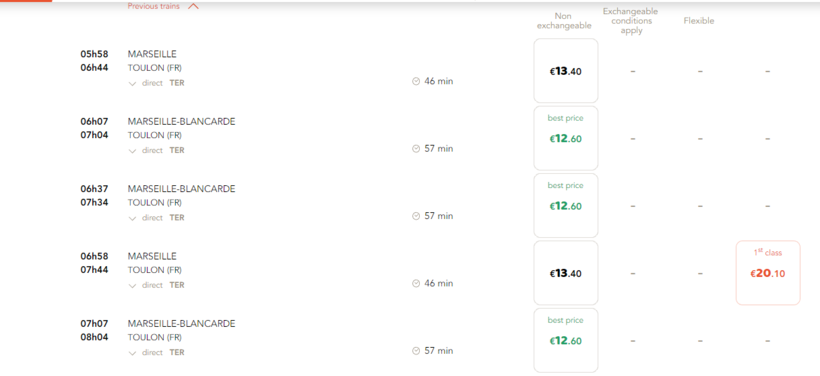Click clock icon for 06h37 train duration

coord(416,216)
